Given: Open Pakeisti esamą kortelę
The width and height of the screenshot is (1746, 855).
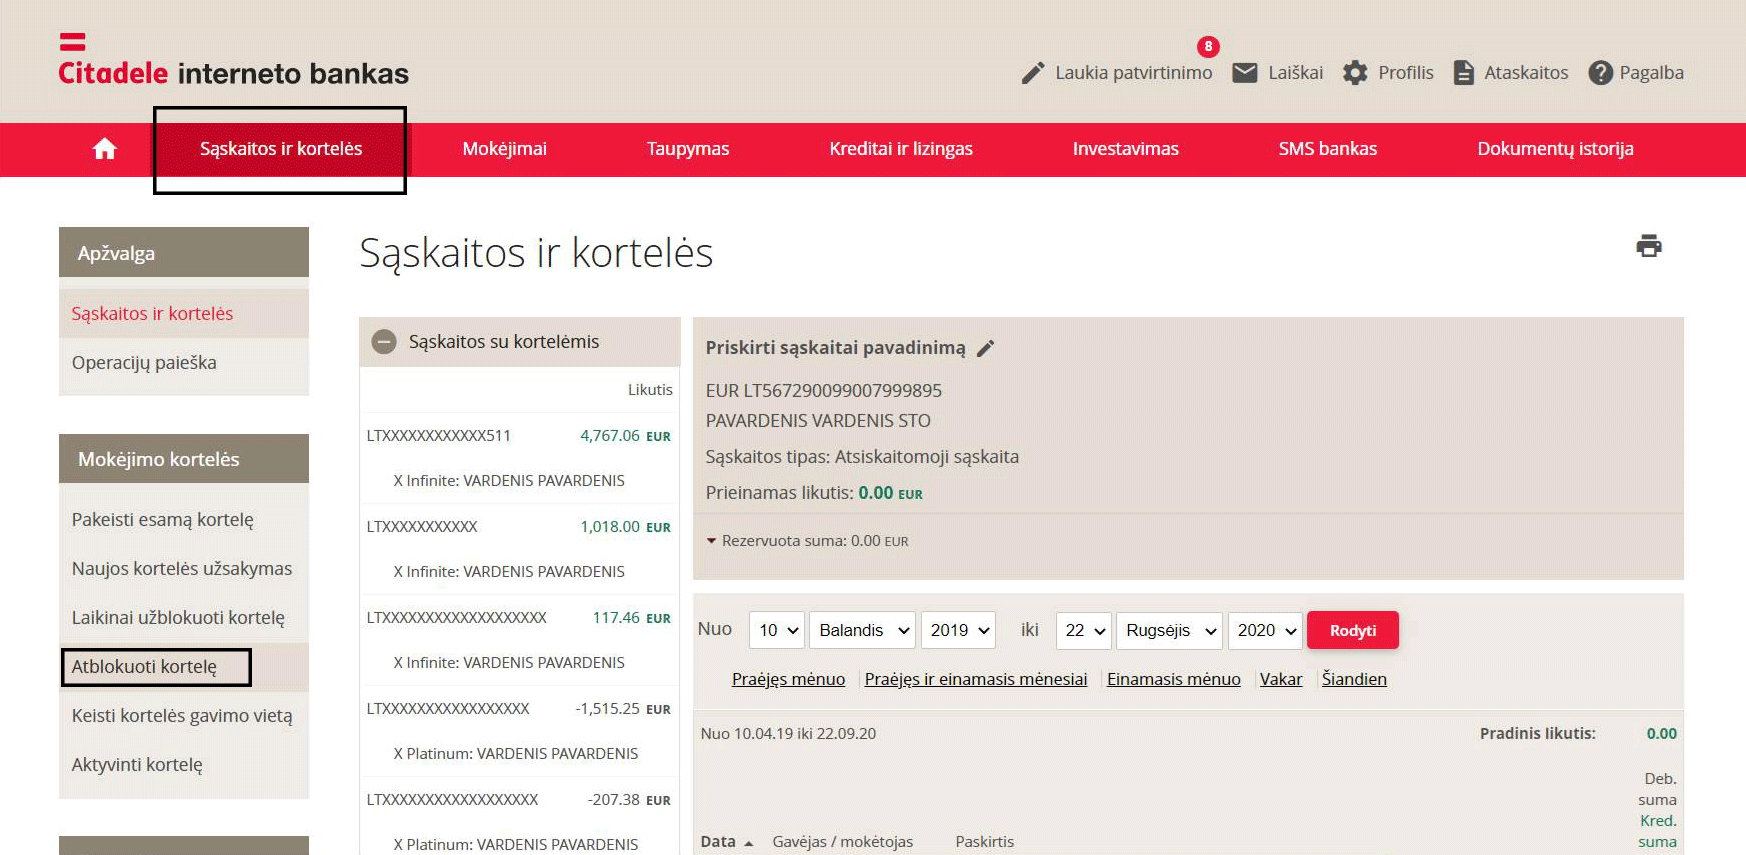Looking at the screenshot, I should point(184,520).
